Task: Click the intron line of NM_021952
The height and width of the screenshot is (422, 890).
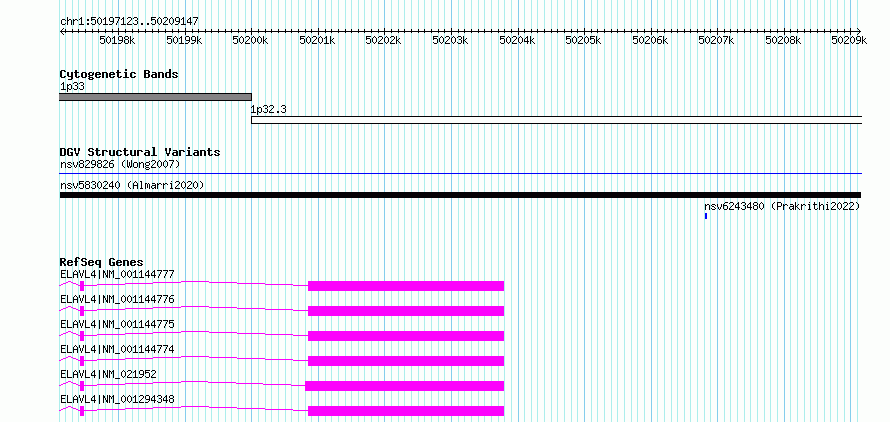Action: click(x=195, y=382)
